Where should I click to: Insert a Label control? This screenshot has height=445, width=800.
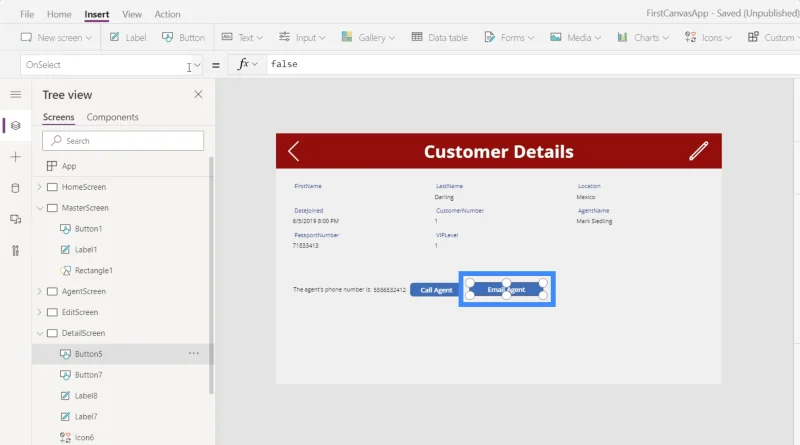(x=128, y=37)
